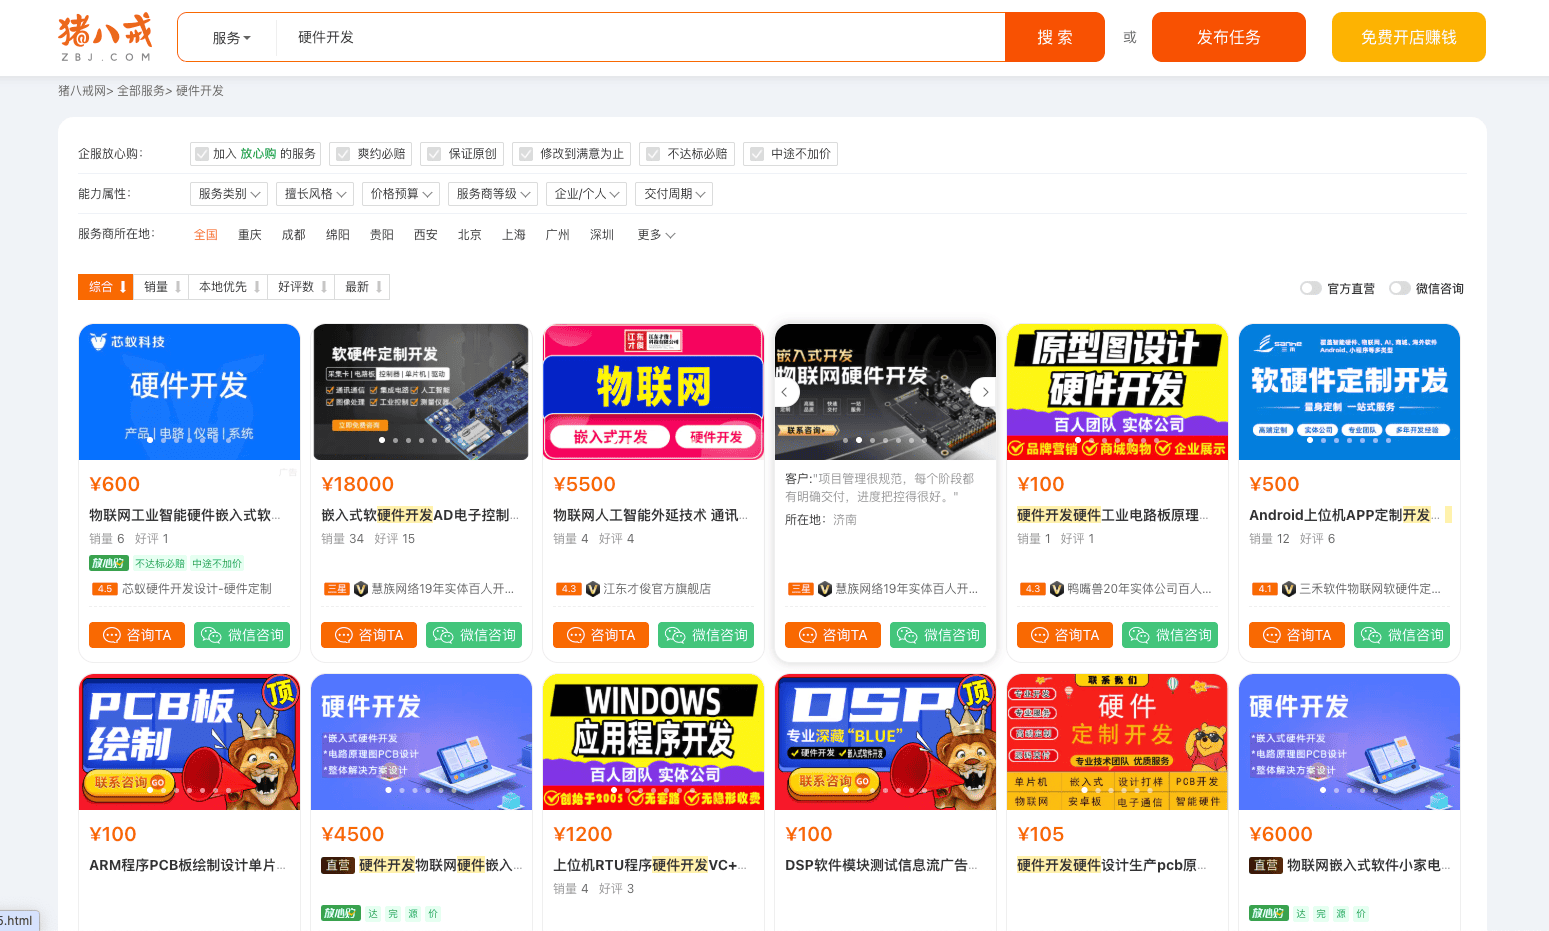This screenshot has height=931, width=1549.
Task: Open the 价格预算 dropdown
Action: click(x=400, y=193)
